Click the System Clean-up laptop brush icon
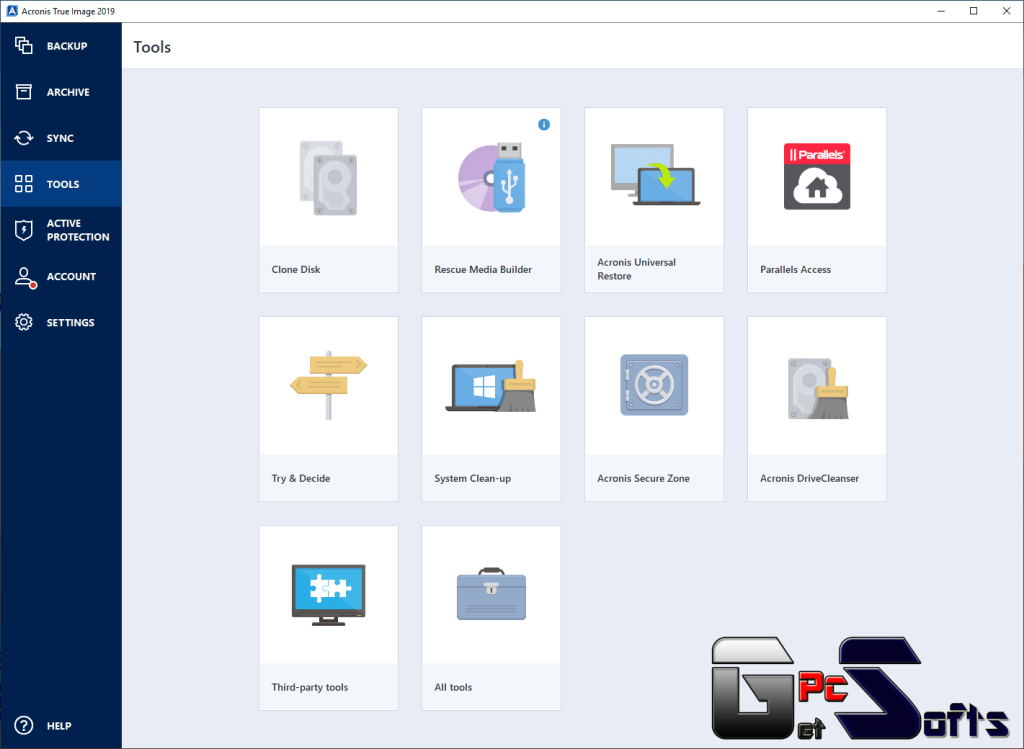This screenshot has width=1024, height=749. (x=491, y=387)
